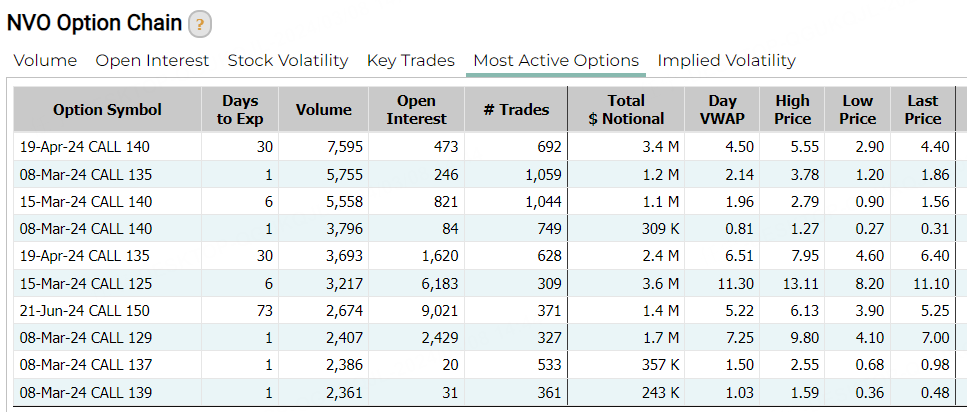Screen dimensions: 967x412
Task: Click notional value 3.4 M
Action: coord(660,147)
